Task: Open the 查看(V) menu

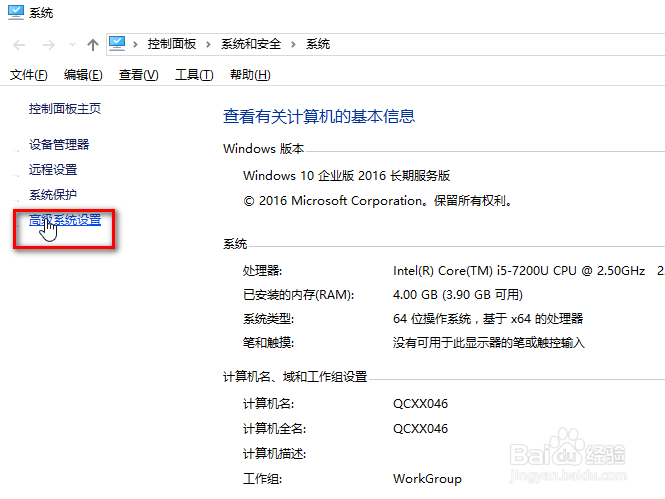Action: click(x=138, y=75)
